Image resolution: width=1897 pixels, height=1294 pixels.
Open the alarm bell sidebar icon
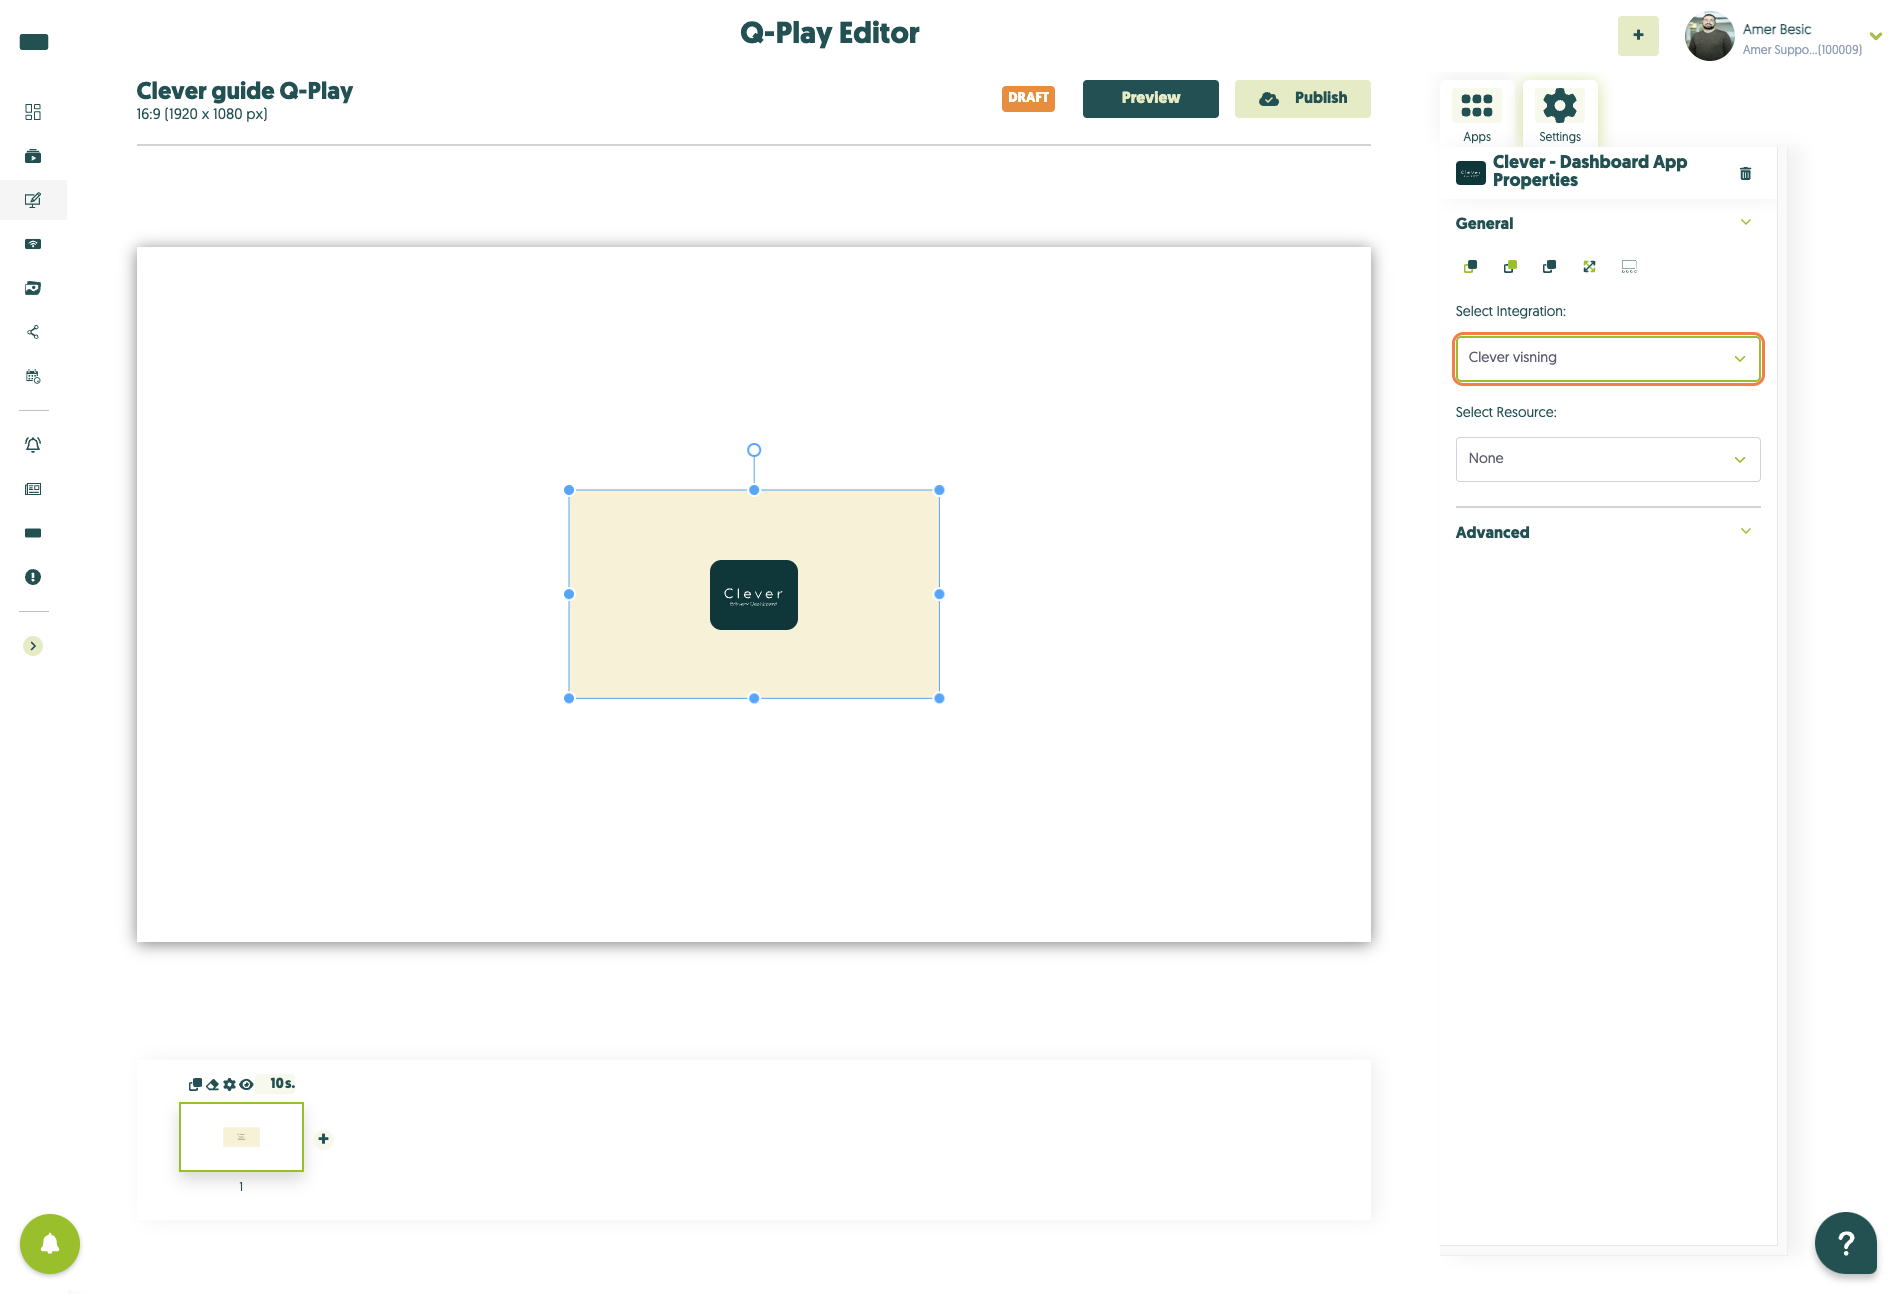(33, 445)
